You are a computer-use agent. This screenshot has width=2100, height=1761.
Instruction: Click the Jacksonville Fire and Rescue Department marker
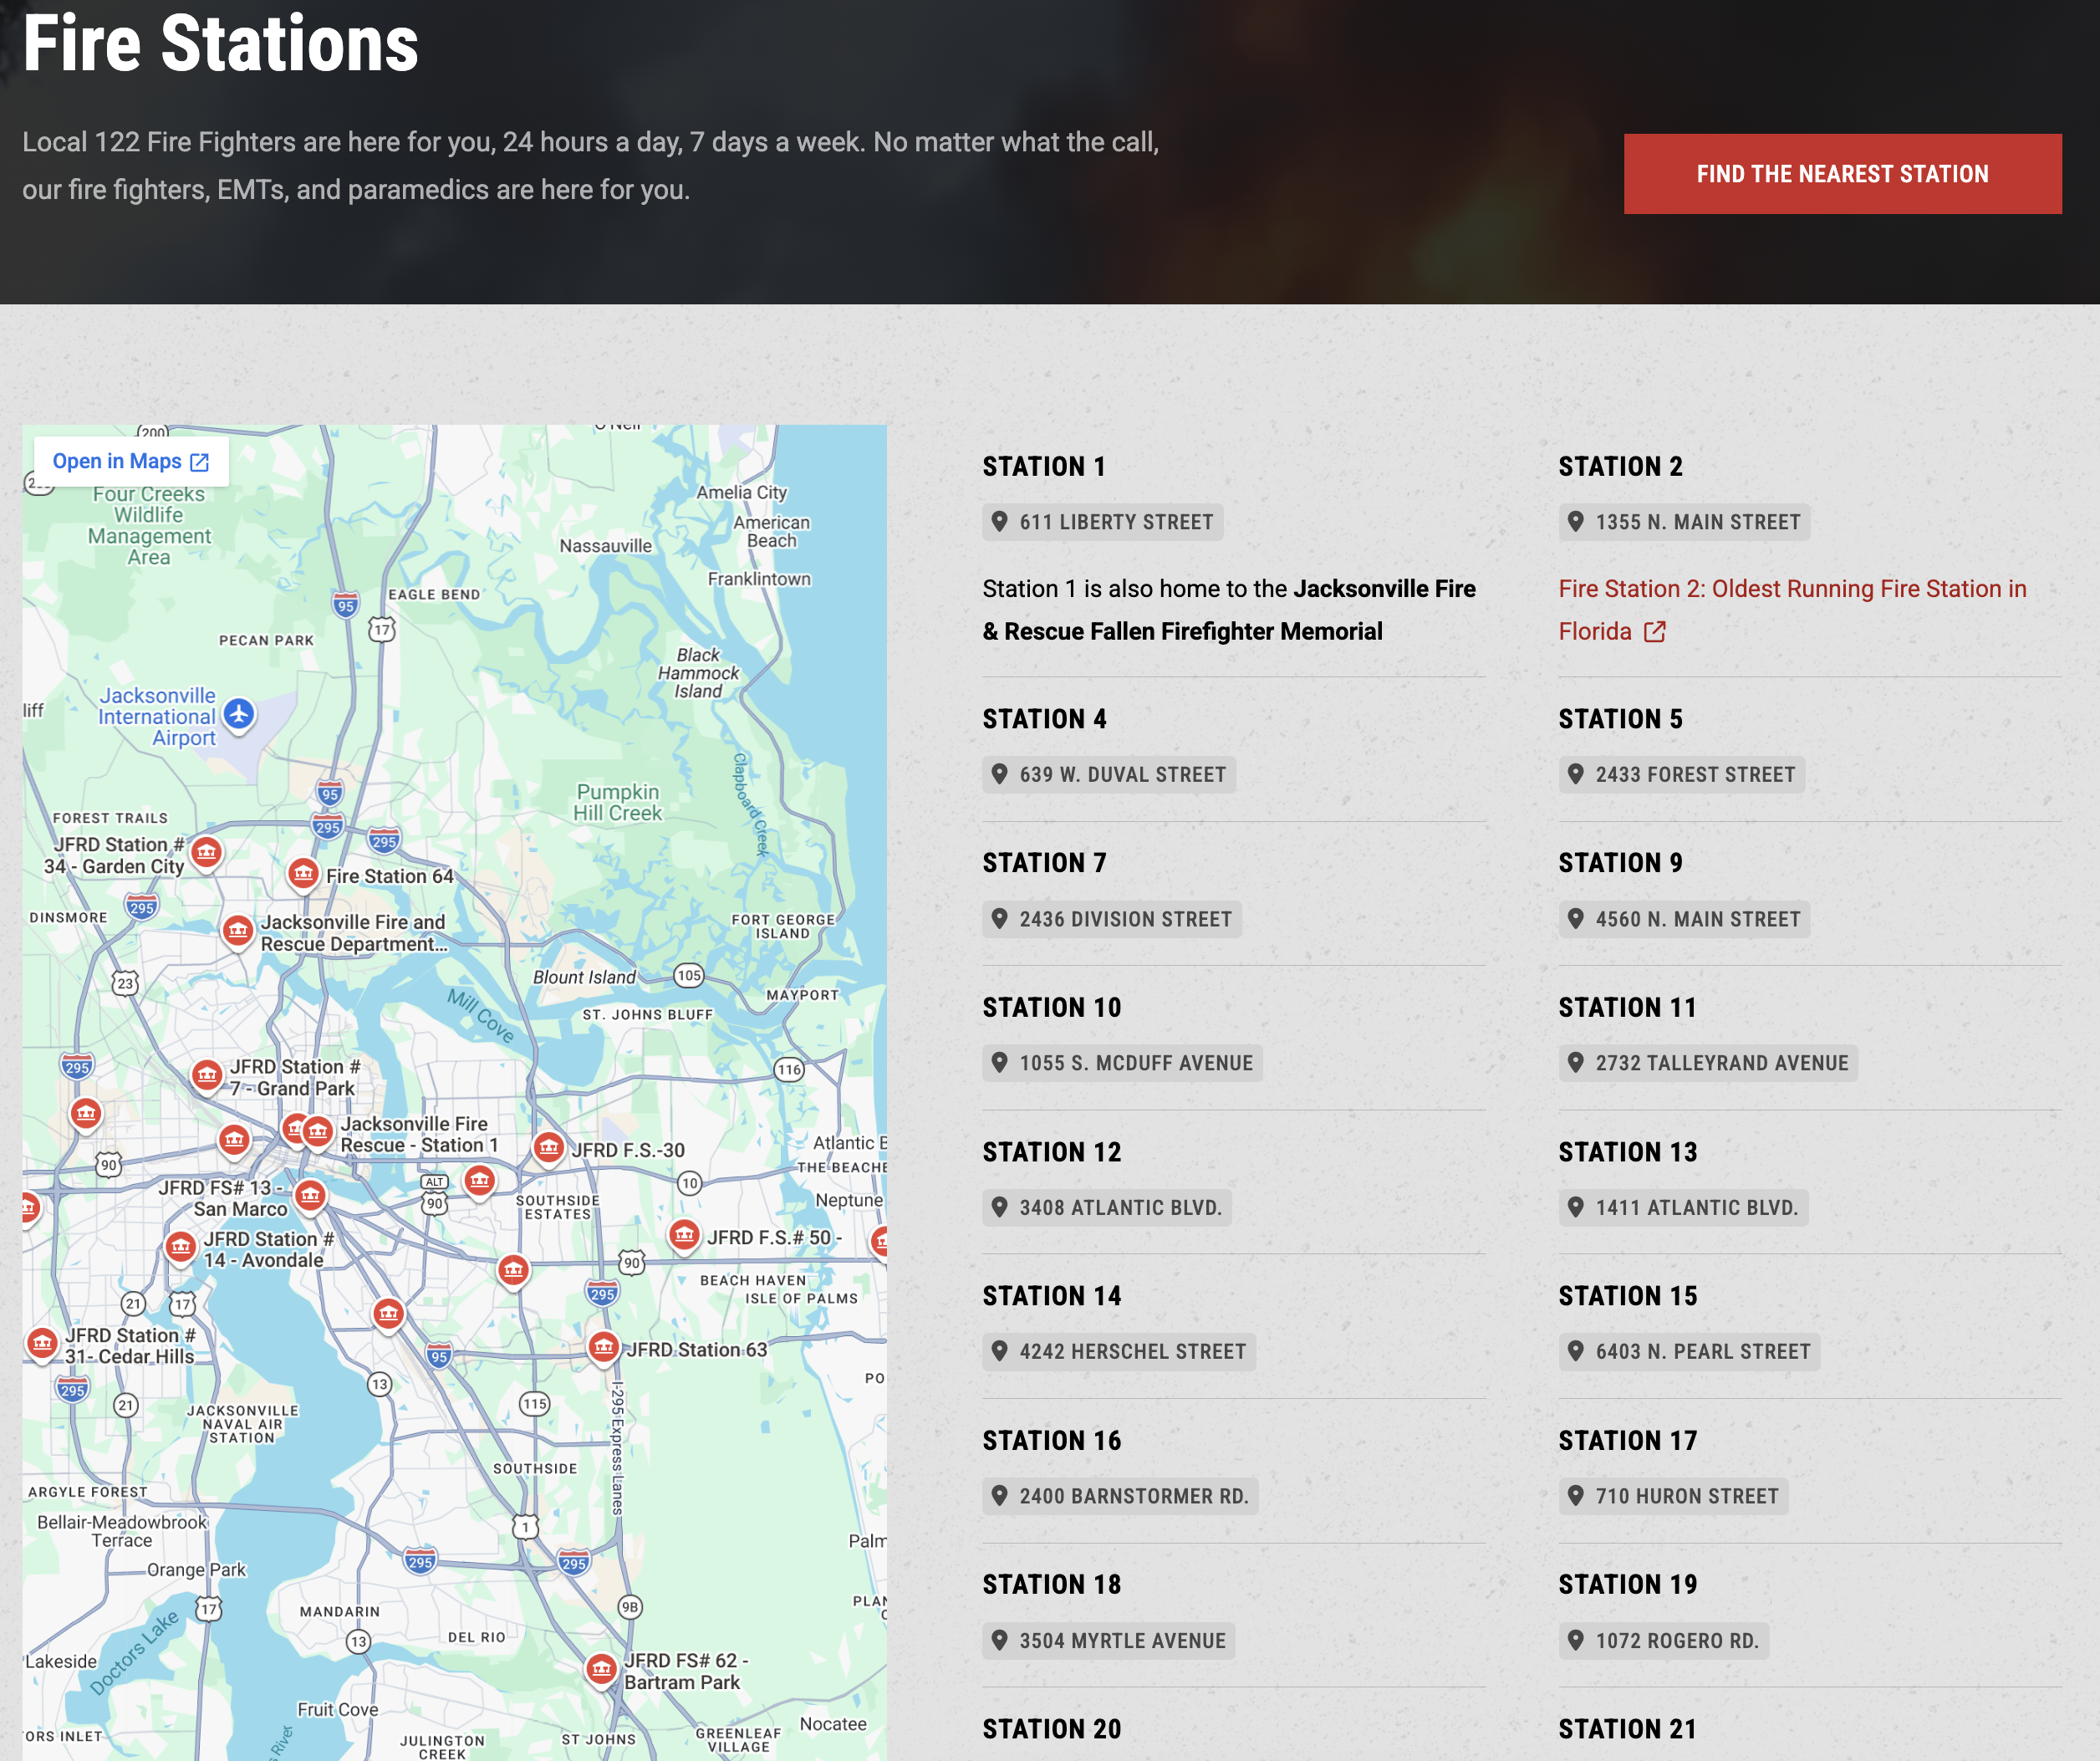point(238,932)
